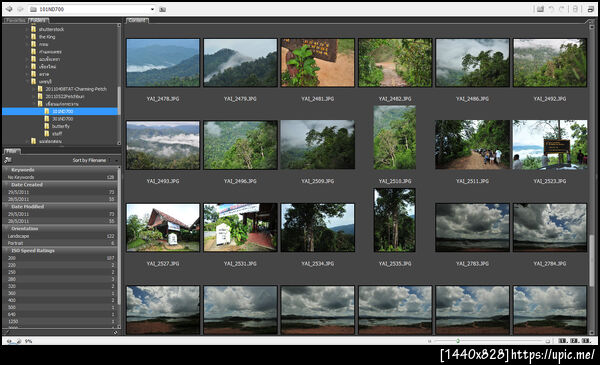Click the smaller thumbnail size icon

pos(429,341)
